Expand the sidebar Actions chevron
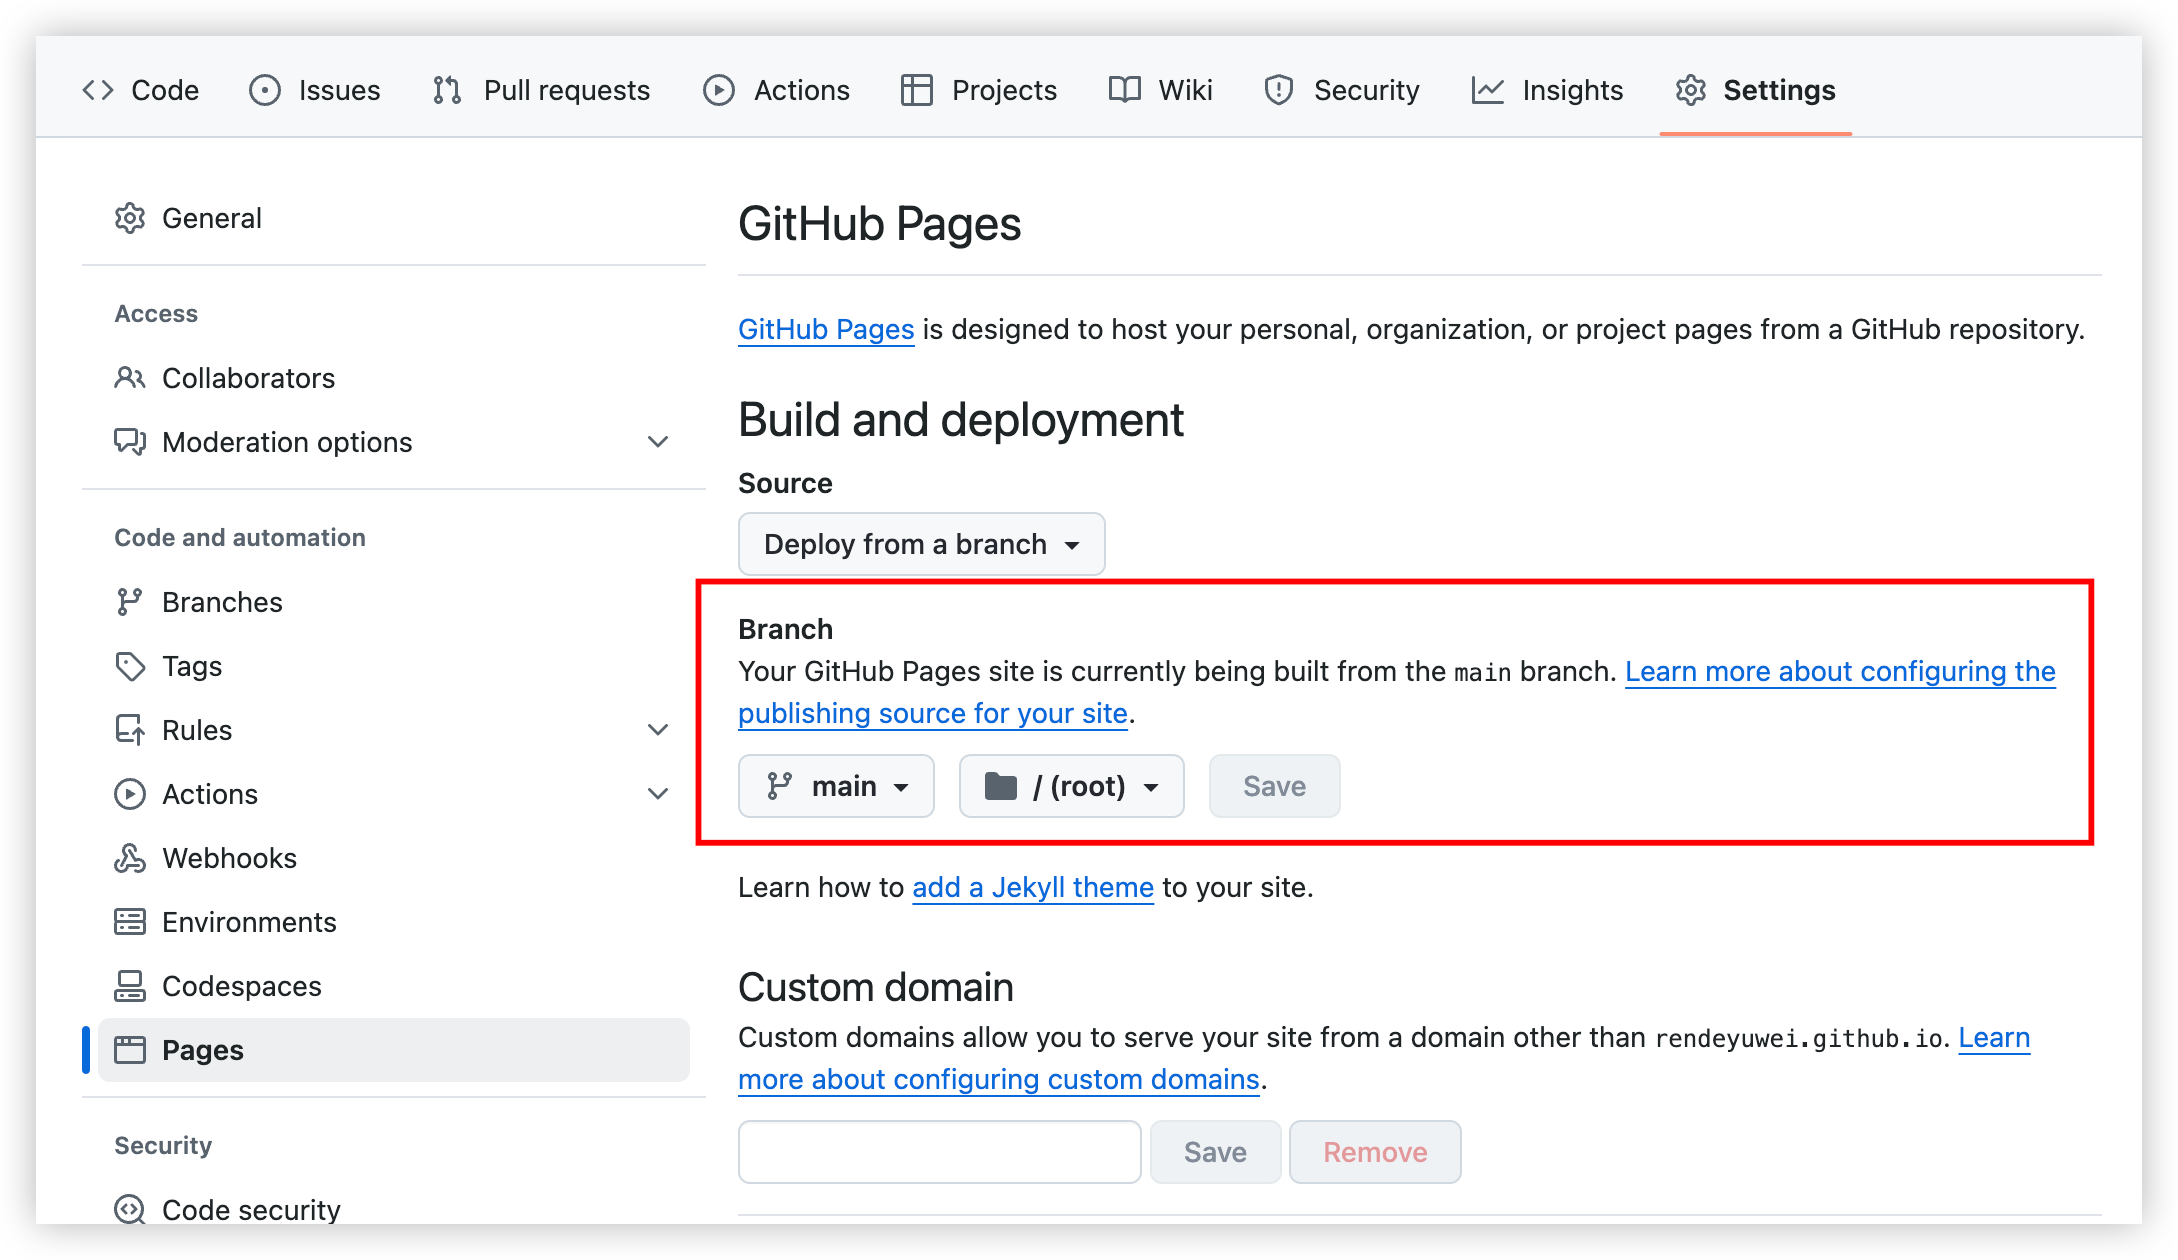 click(x=658, y=794)
